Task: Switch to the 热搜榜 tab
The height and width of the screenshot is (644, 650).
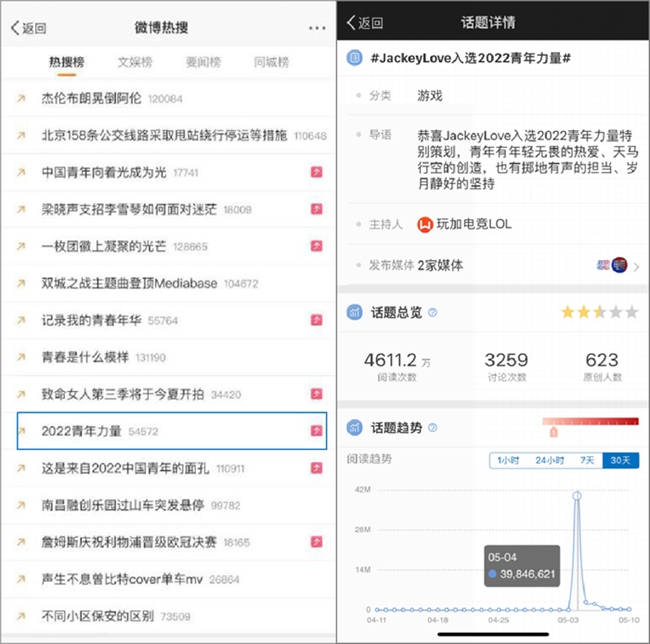Action: click(66, 62)
